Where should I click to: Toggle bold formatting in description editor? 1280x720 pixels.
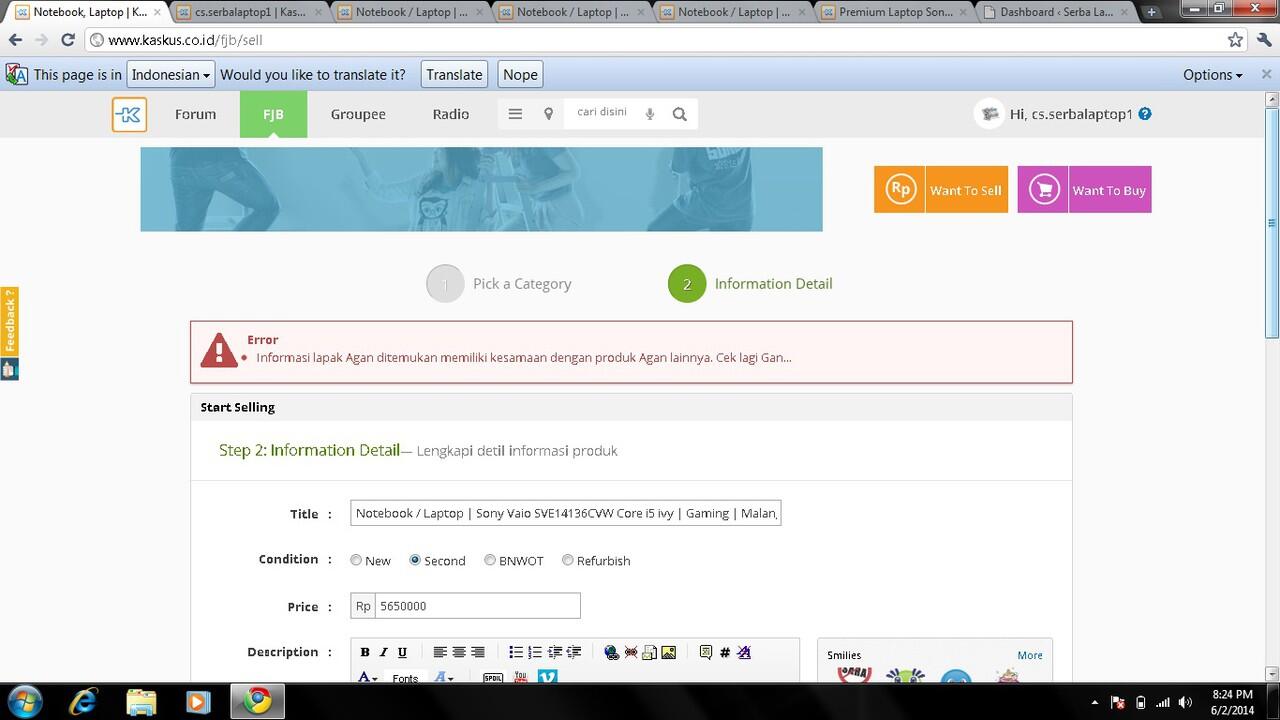(x=365, y=652)
